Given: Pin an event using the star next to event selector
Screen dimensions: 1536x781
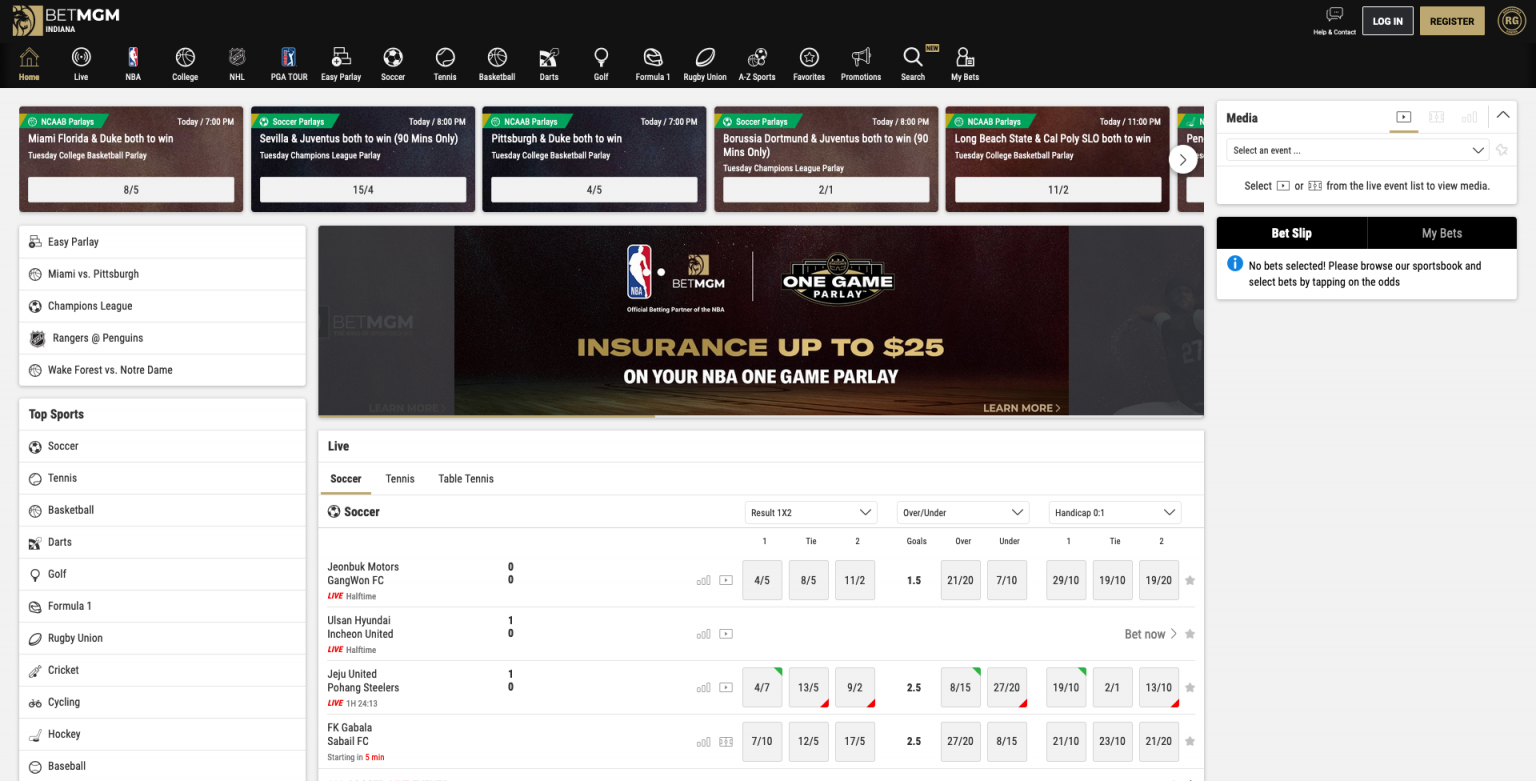Looking at the screenshot, I should (x=1501, y=150).
